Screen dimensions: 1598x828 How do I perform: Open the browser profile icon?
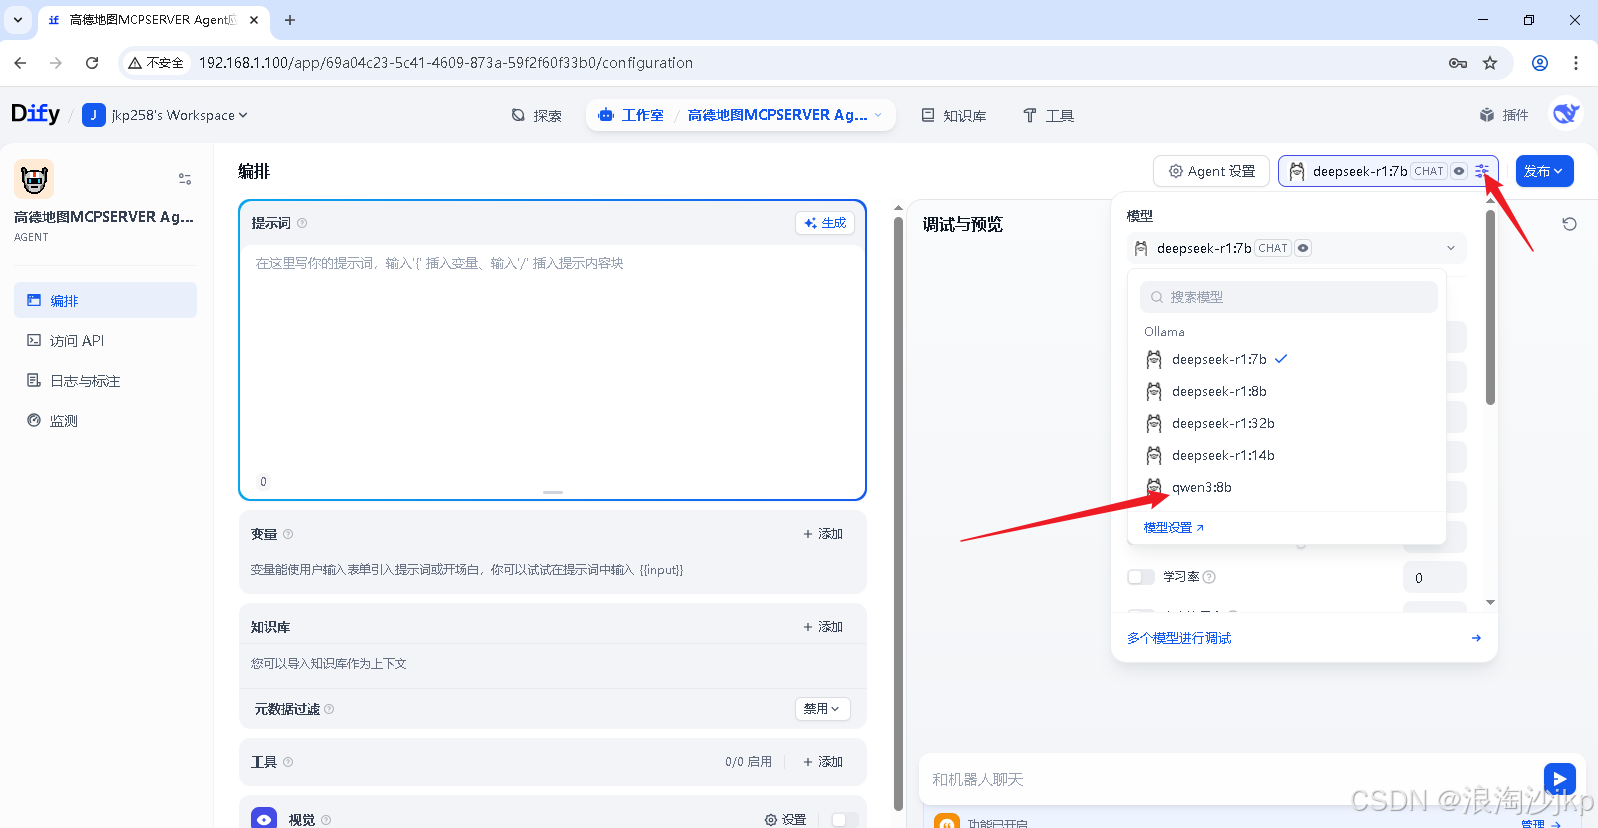(1540, 63)
